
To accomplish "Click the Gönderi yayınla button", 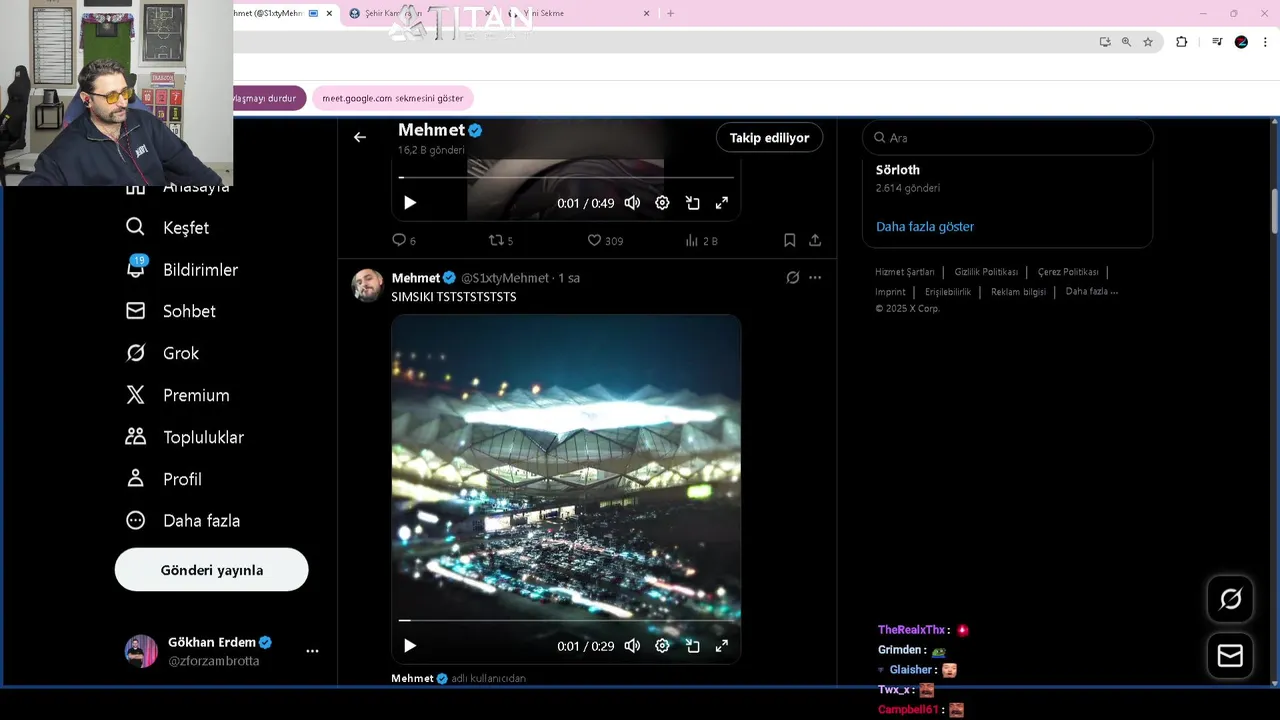I will click(x=212, y=570).
